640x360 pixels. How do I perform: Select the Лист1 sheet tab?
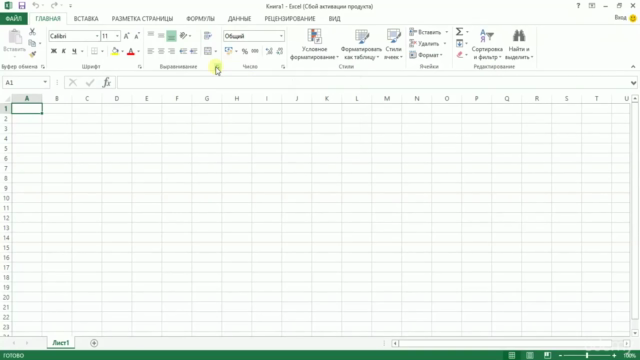pyautogui.click(x=61, y=343)
